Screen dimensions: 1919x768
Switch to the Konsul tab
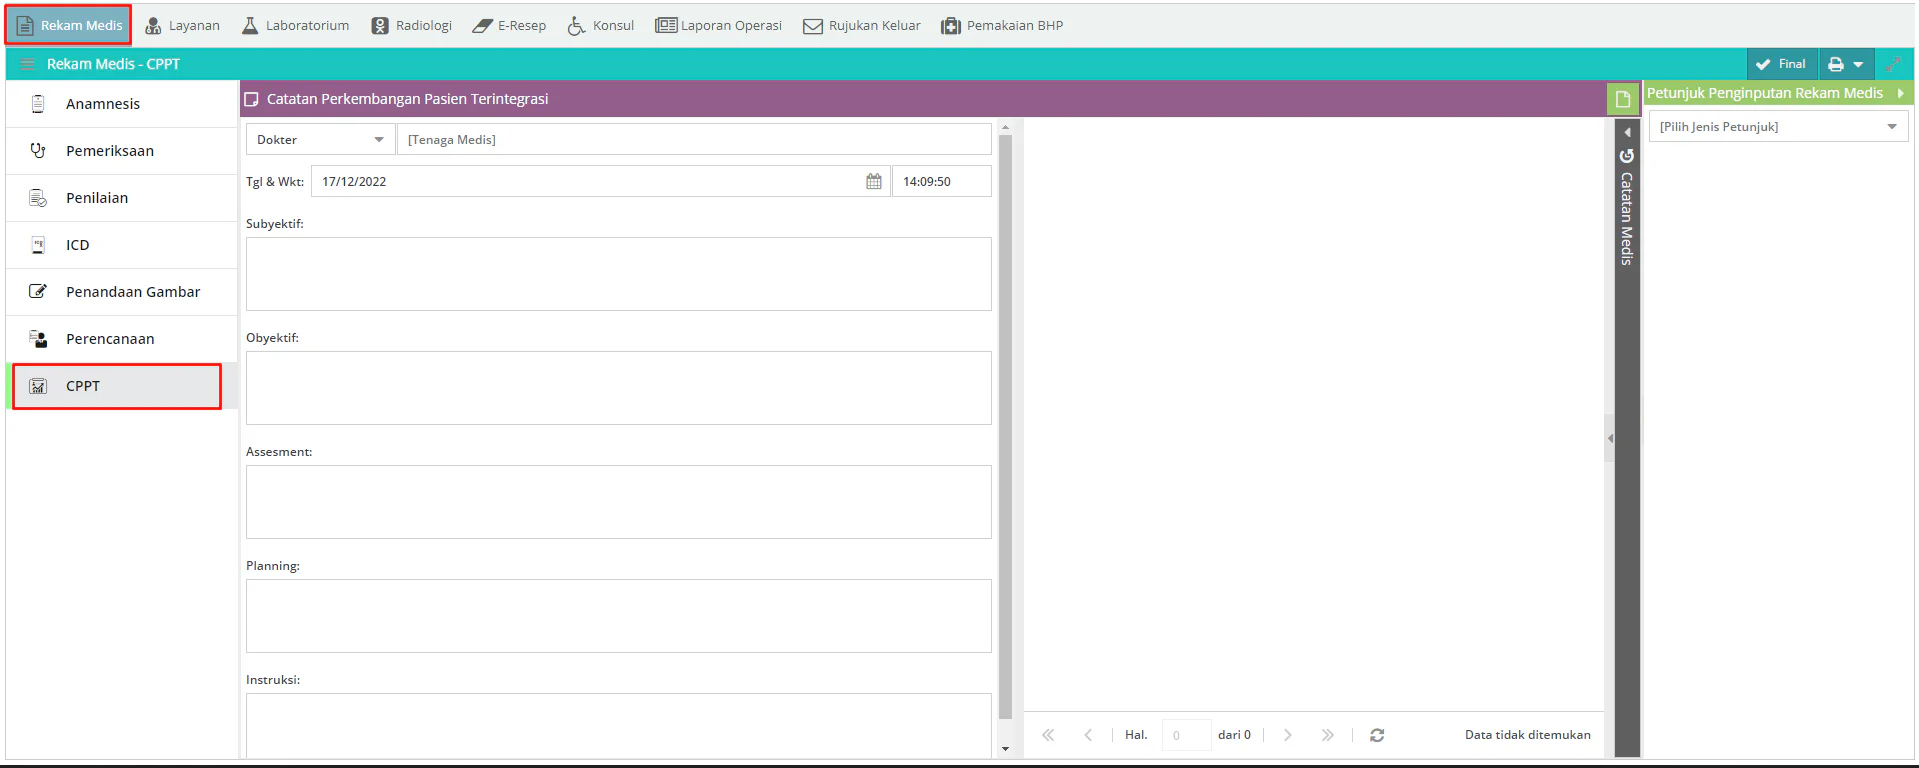pos(601,25)
